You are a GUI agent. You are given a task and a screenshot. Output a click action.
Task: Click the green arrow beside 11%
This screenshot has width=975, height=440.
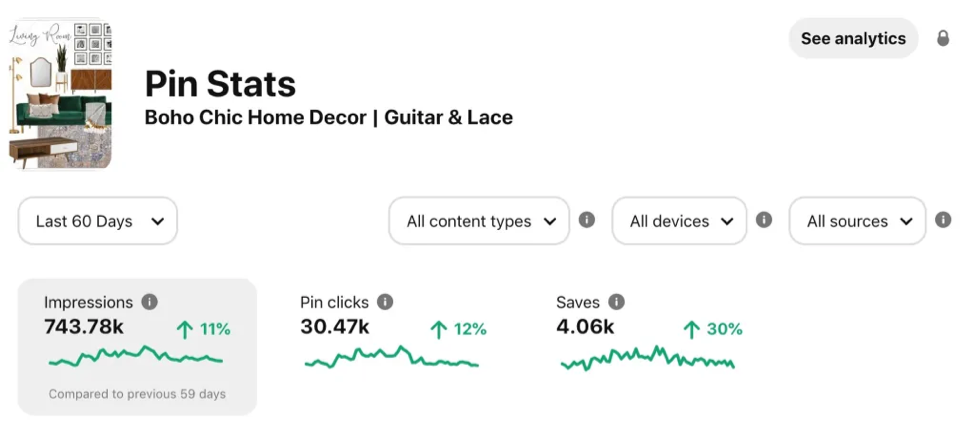click(x=184, y=328)
